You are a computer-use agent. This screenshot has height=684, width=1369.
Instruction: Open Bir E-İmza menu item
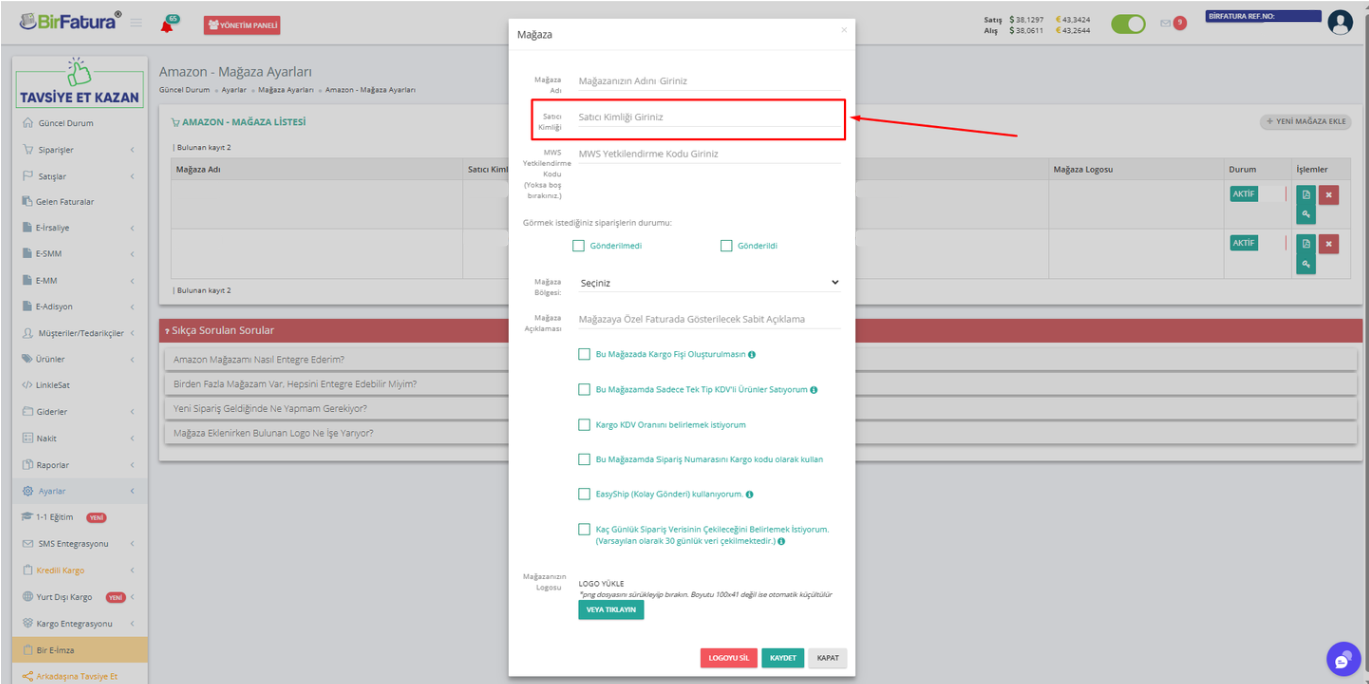point(80,650)
